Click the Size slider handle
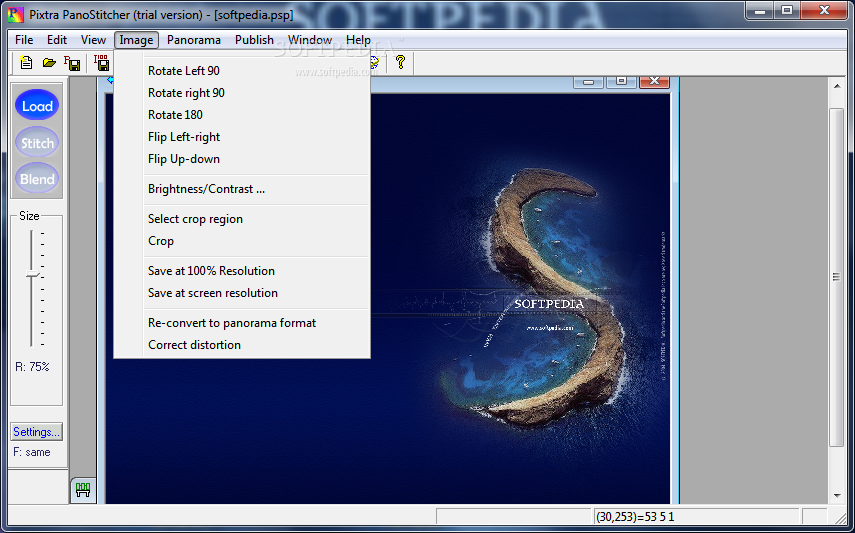The image size is (855, 533). click(32, 274)
